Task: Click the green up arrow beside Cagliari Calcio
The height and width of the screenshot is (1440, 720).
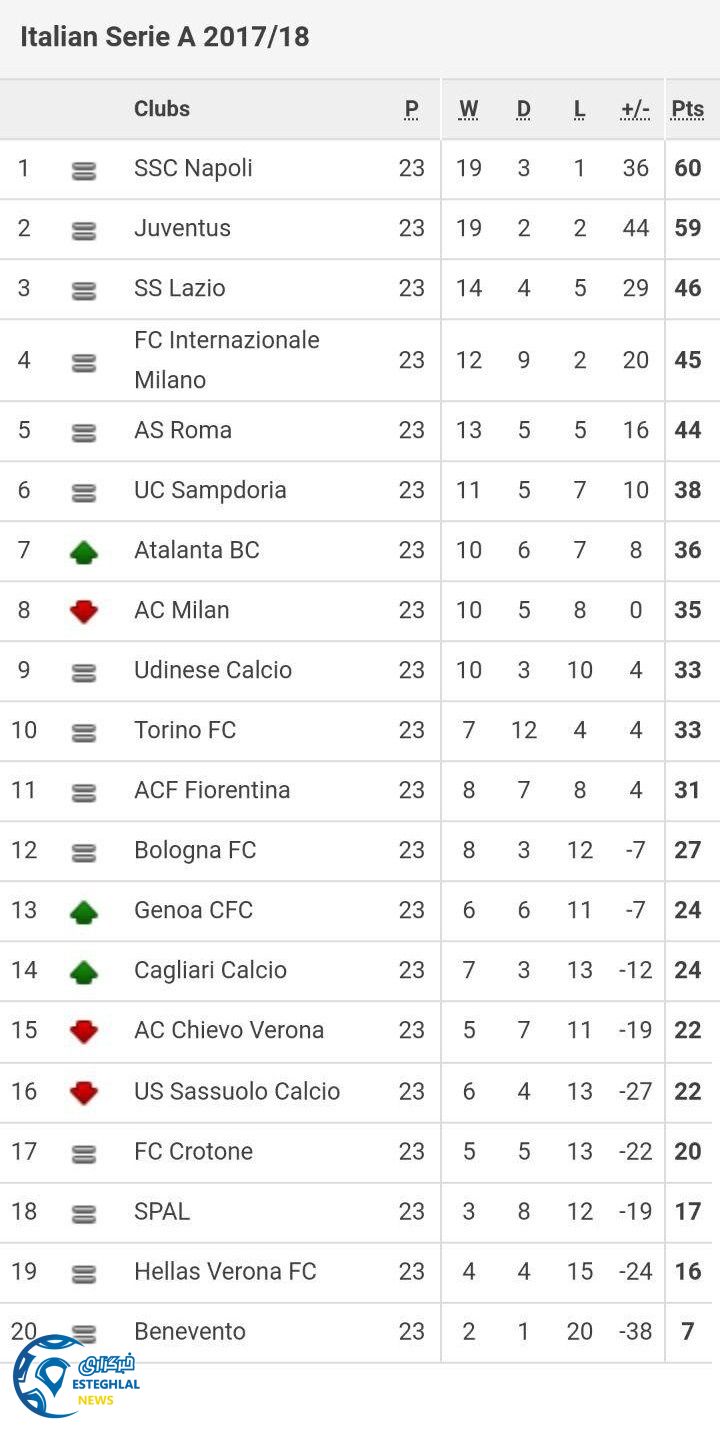Action: 84,971
